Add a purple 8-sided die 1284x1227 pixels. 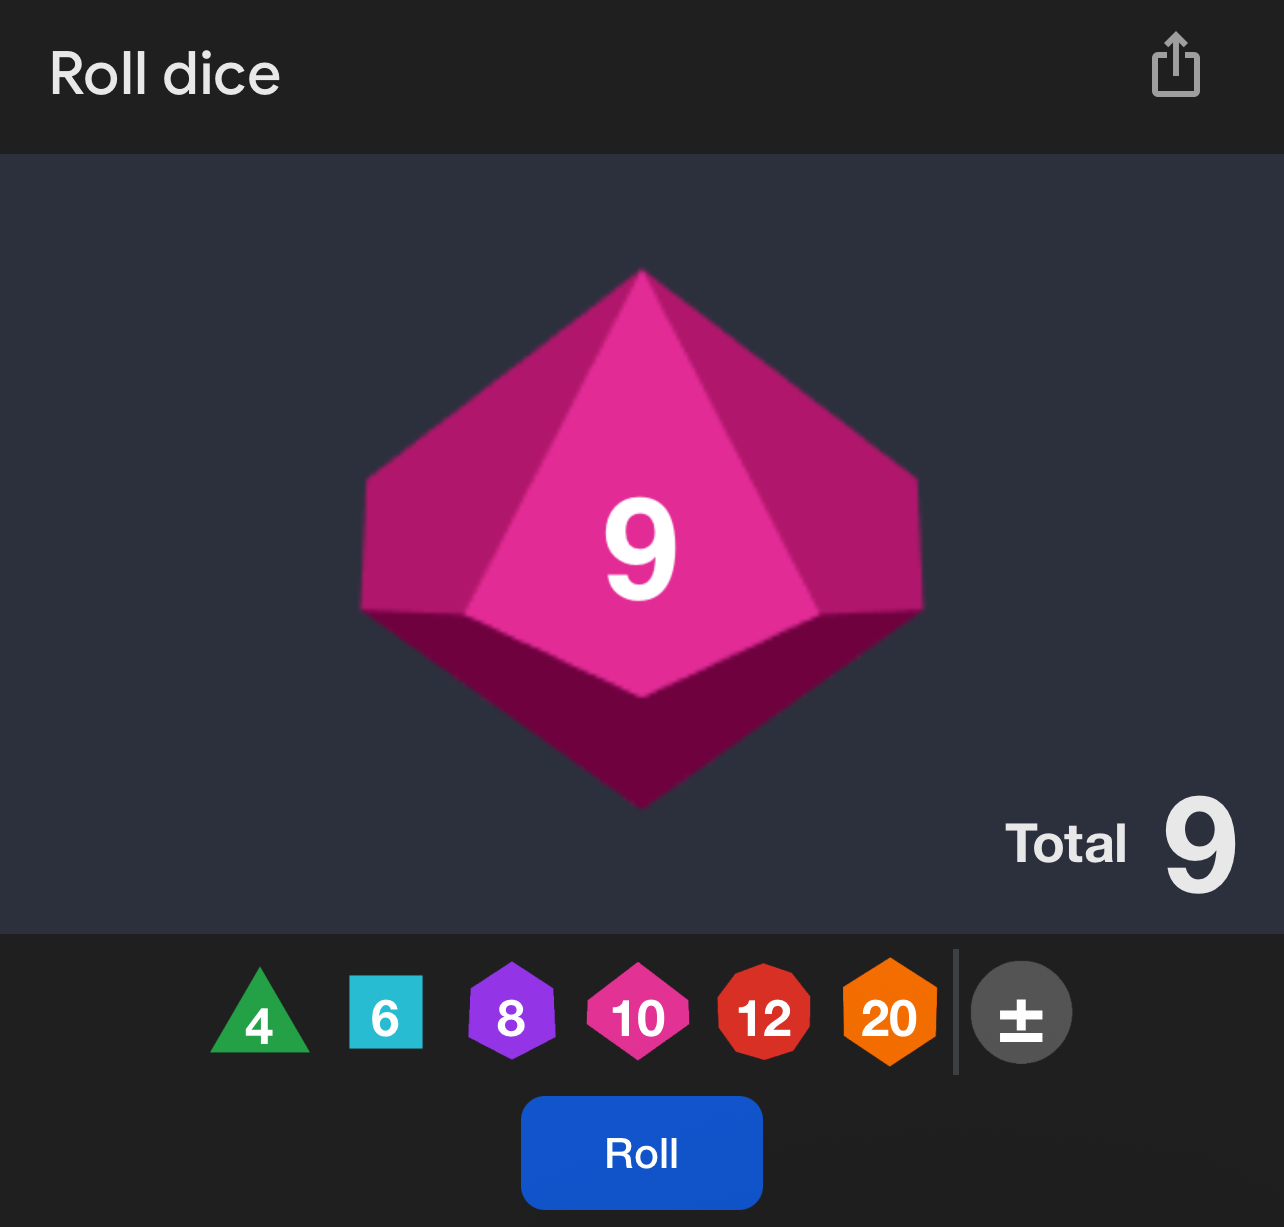tap(512, 1011)
